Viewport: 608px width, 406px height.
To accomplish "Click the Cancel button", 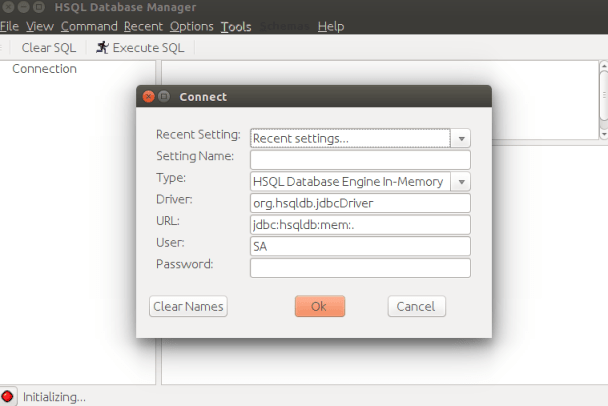I will pos(415,306).
